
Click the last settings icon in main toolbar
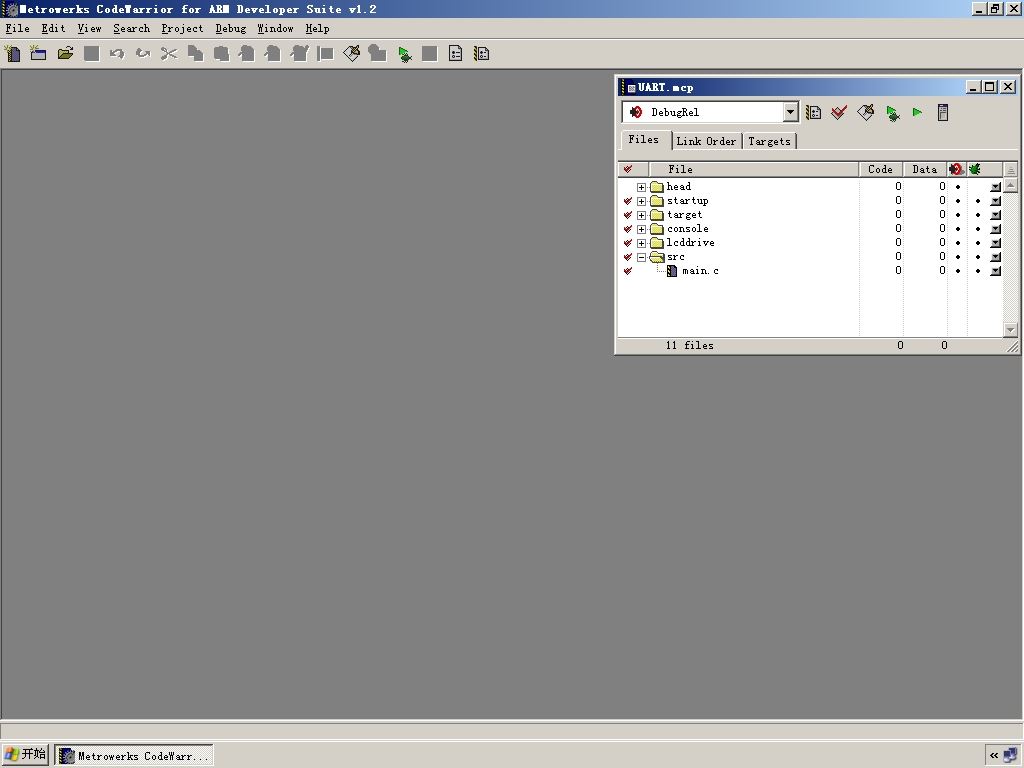(482, 54)
